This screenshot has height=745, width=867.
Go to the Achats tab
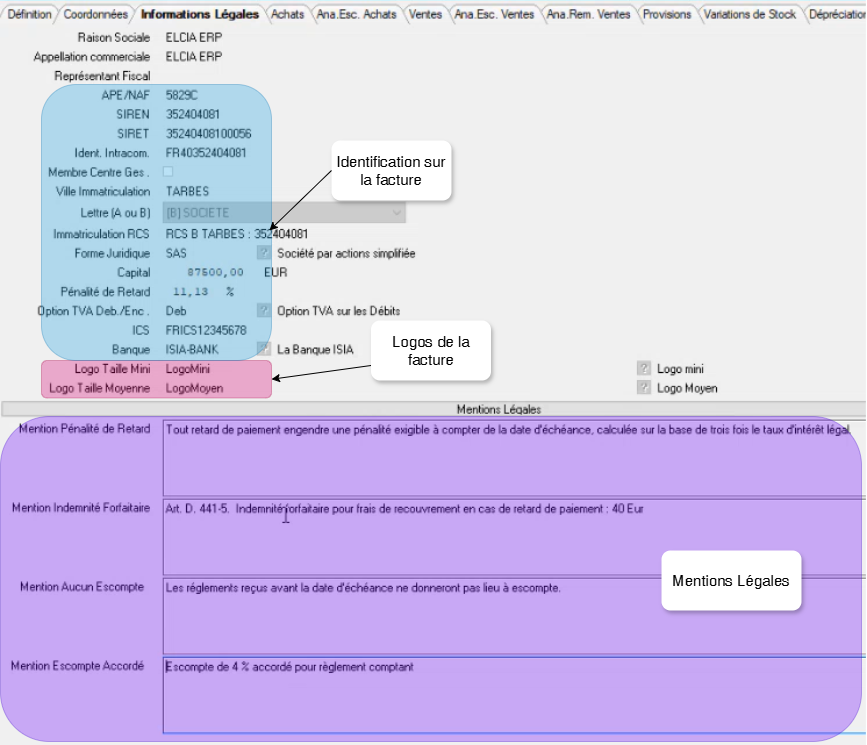click(287, 14)
